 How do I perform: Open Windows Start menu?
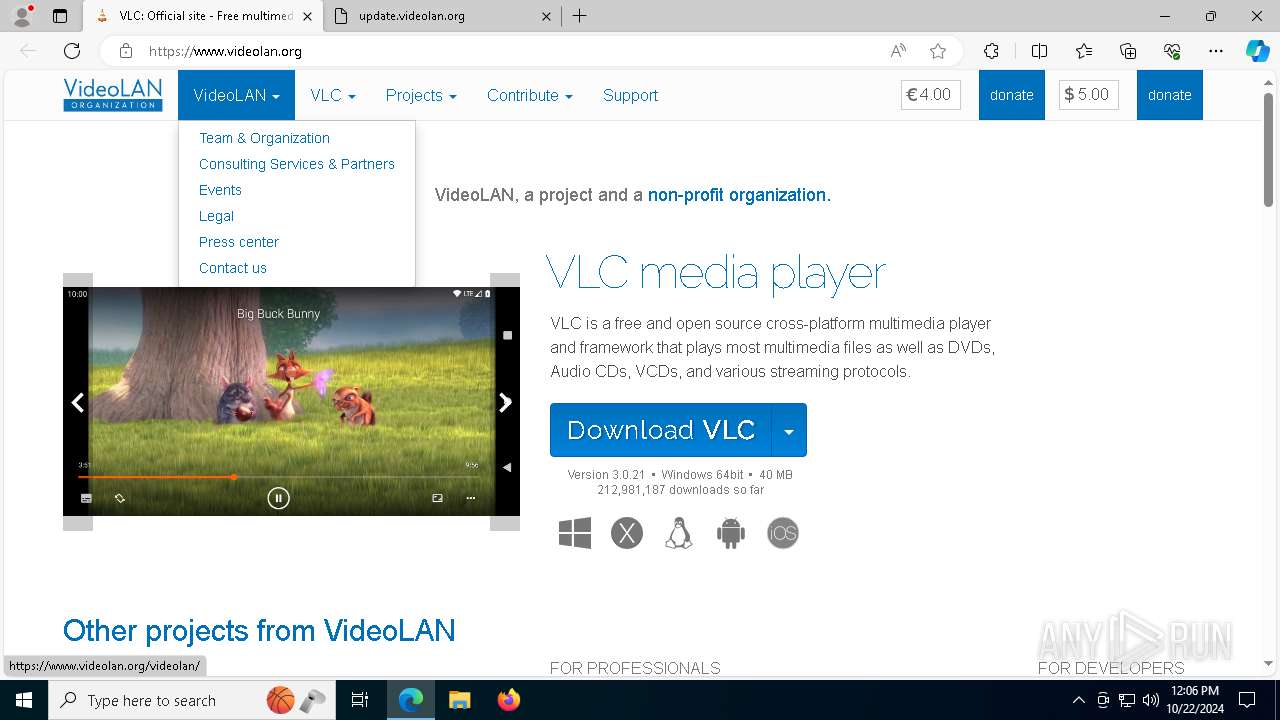tap(24, 700)
